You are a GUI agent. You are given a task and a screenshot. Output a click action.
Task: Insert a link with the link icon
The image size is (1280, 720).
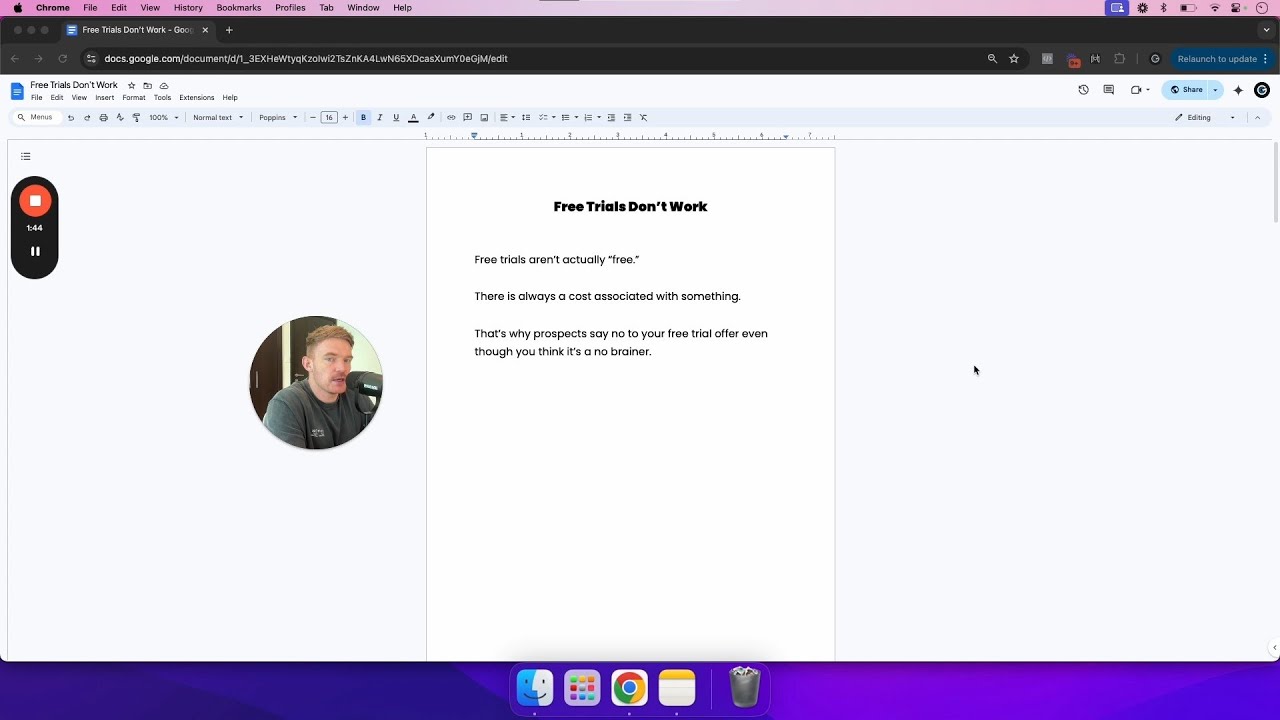pyautogui.click(x=451, y=118)
